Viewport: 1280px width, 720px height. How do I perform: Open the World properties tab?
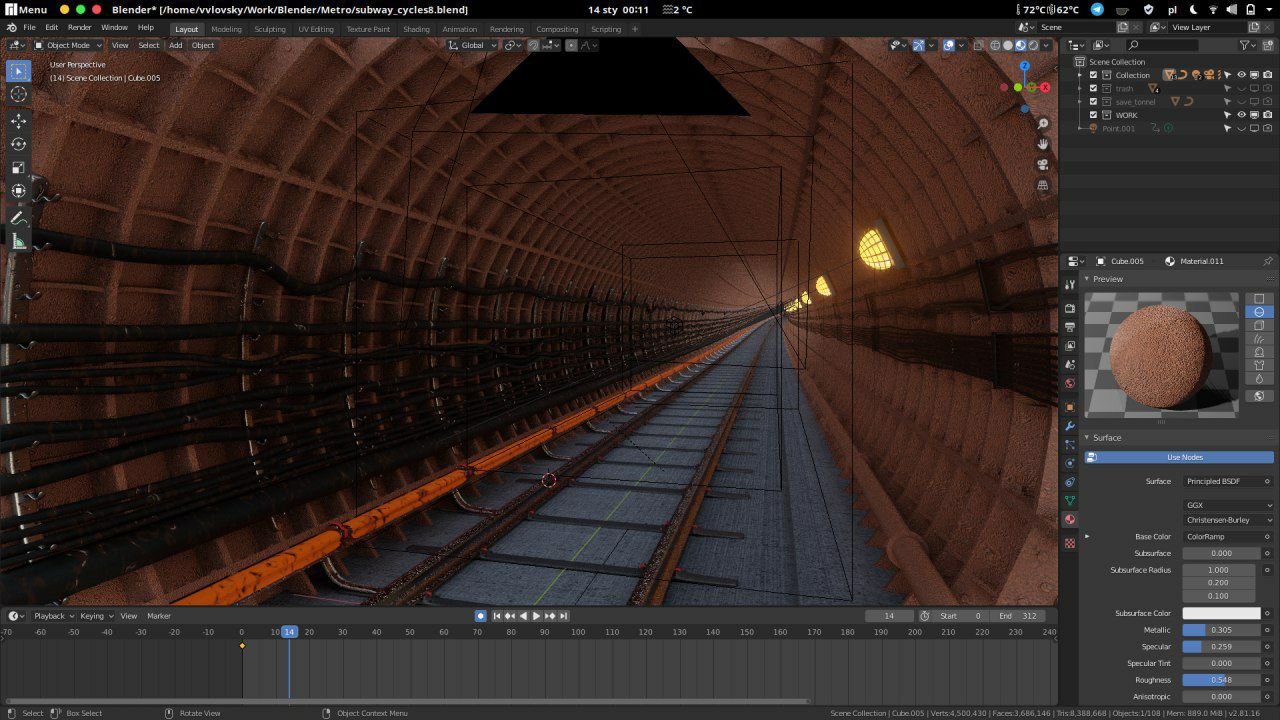point(1069,384)
